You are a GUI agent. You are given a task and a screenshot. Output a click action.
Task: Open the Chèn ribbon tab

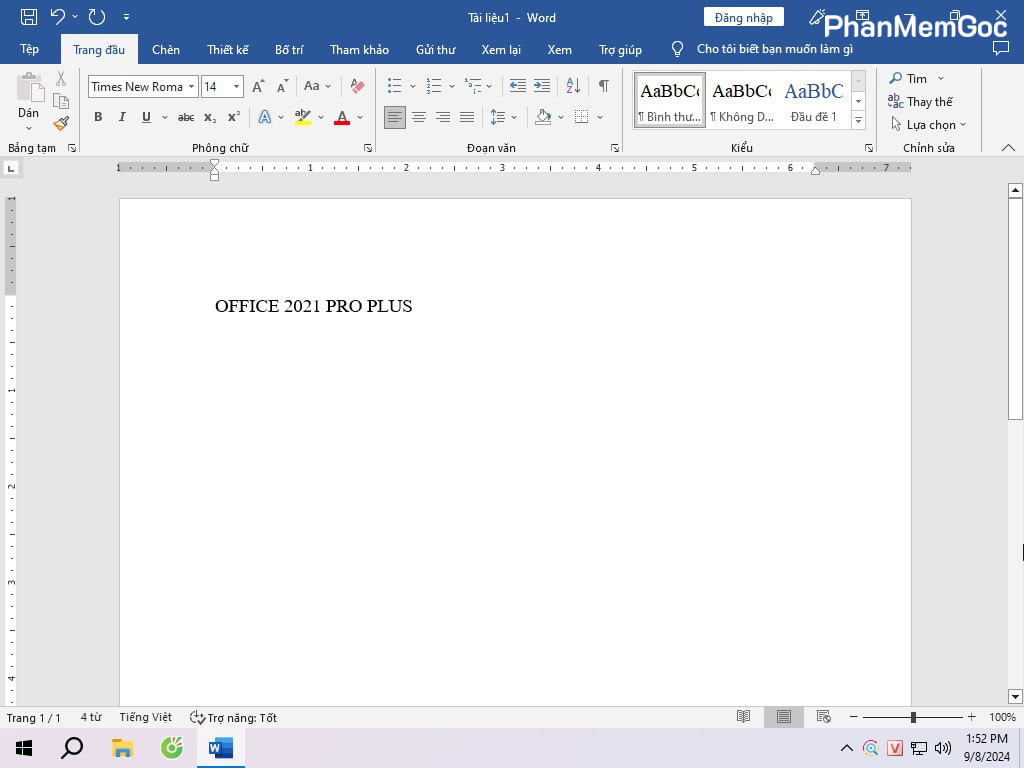(x=166, y=49)
